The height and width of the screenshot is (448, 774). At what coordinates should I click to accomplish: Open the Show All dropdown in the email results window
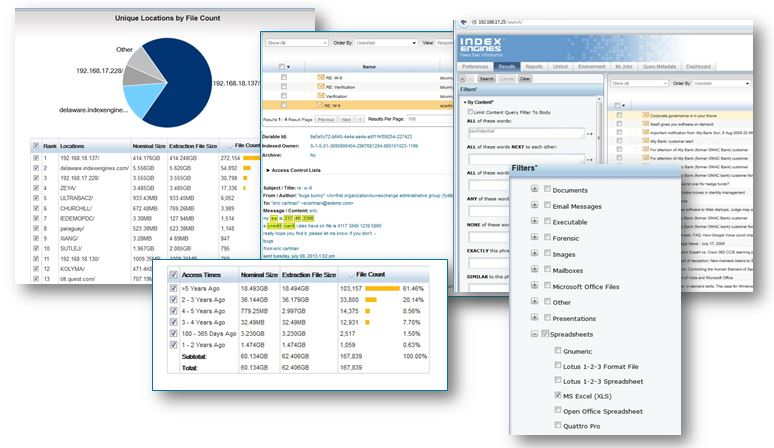pos(296,43)
